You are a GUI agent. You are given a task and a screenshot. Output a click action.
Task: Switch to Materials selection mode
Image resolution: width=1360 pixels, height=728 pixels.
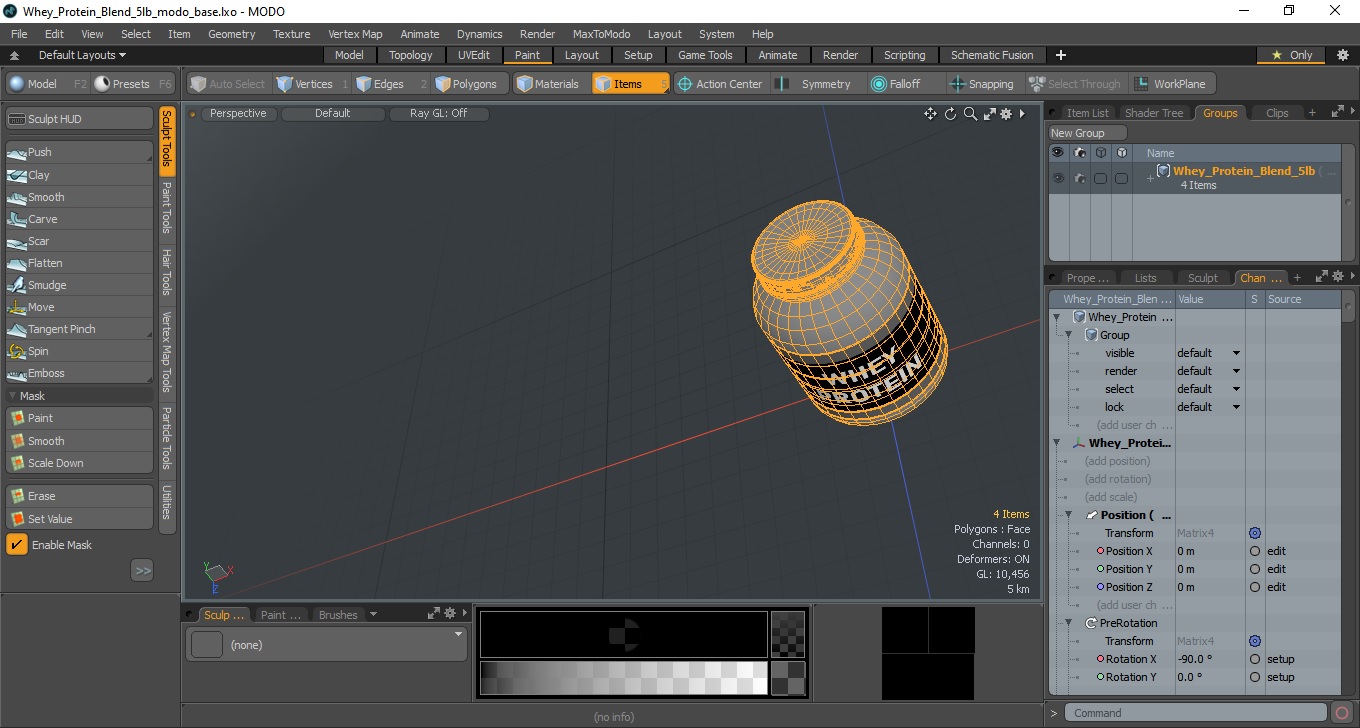click(x=550, y=84)
